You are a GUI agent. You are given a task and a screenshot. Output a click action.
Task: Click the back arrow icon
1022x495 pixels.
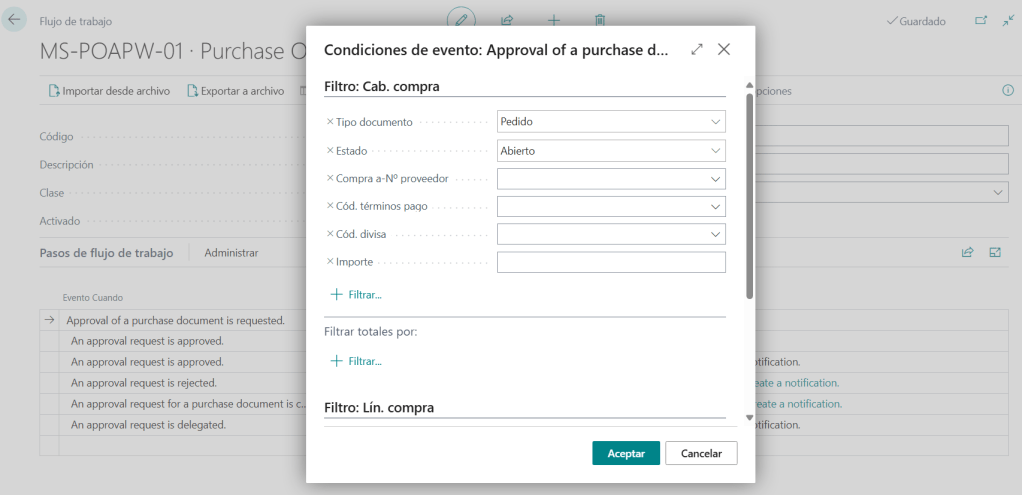(15, 20)
